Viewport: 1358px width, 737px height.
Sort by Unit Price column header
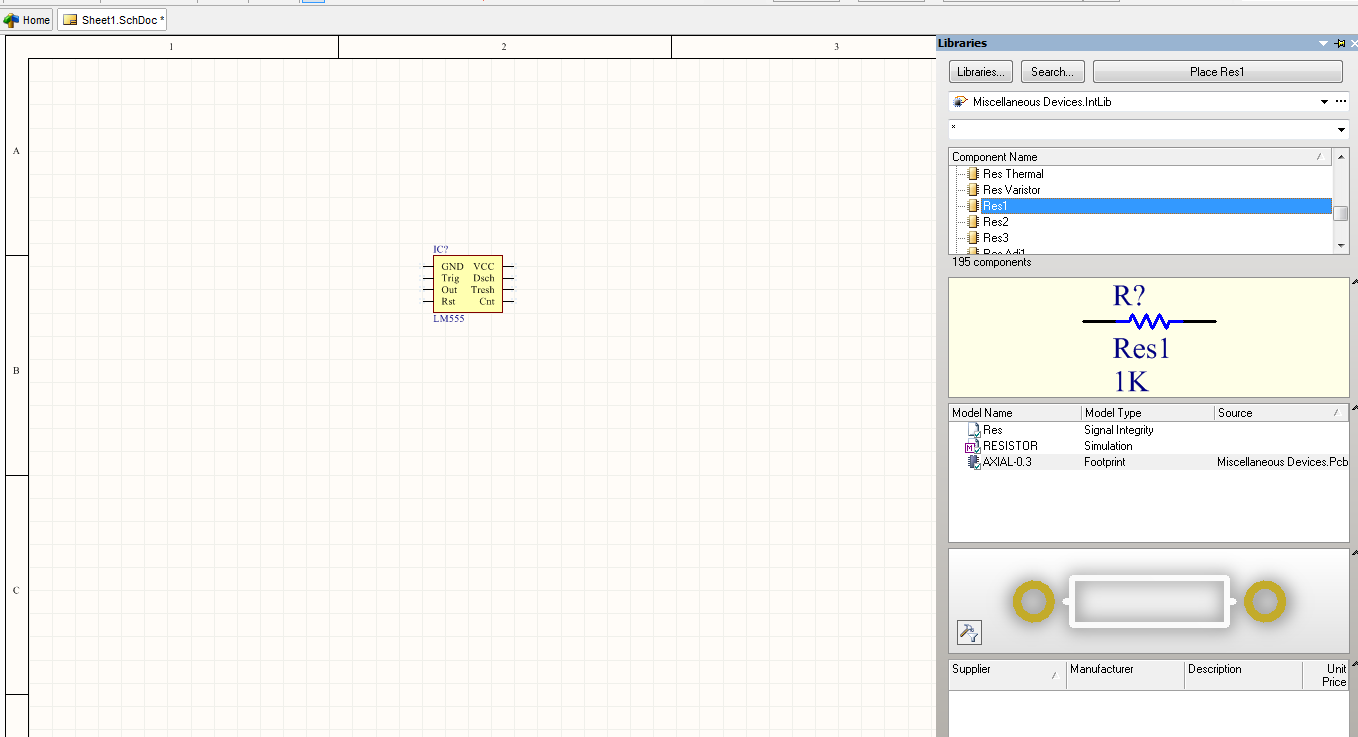pyautogui.click(x=1326, y=675)
